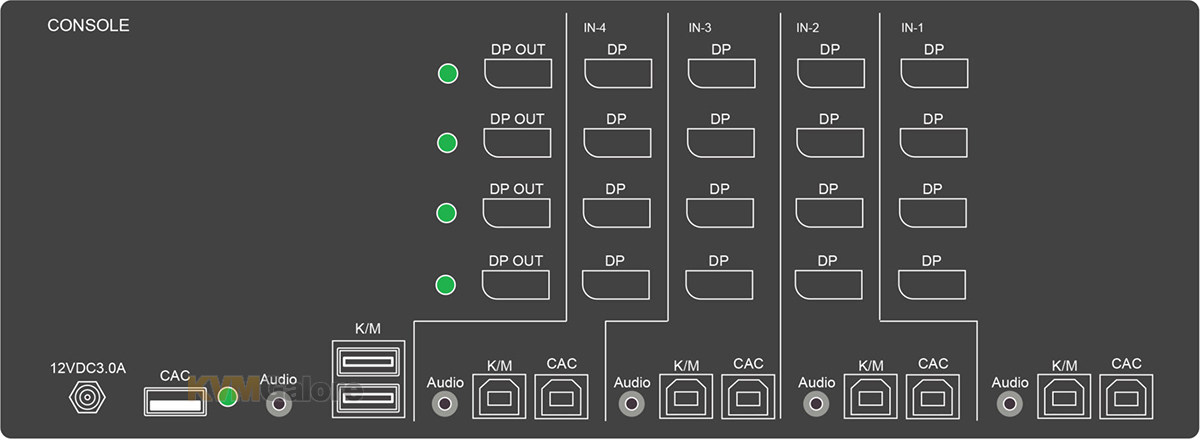Viewport: 1200px width, 439px height.
Task: Click the second green LED from top
Action: (448, 143)
